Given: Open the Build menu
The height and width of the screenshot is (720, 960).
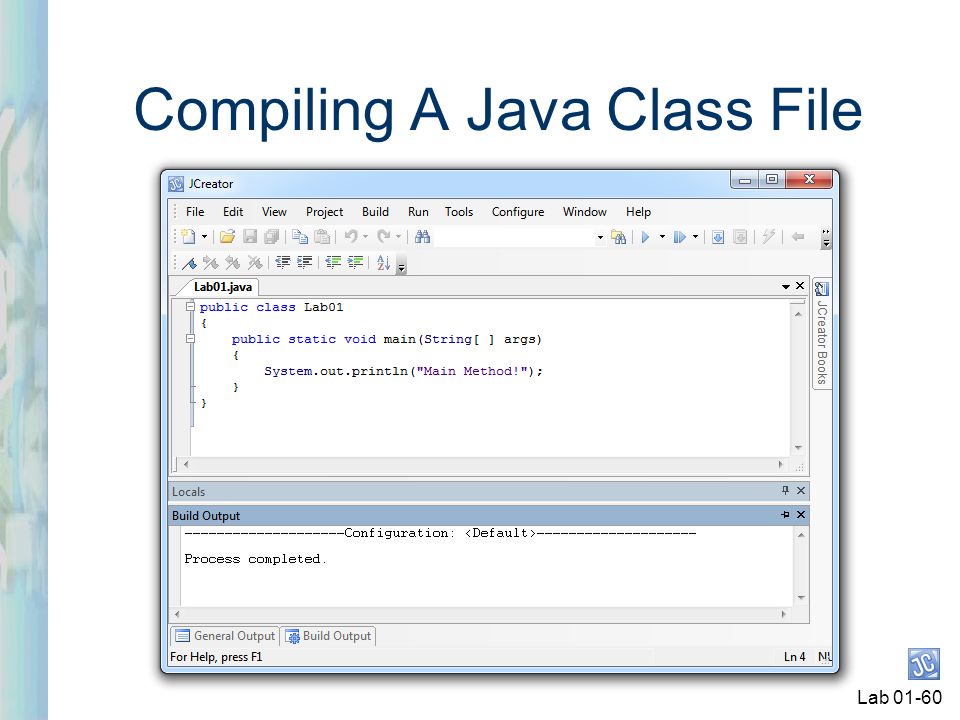Looking at the screenshot, I should coord(375,212).
